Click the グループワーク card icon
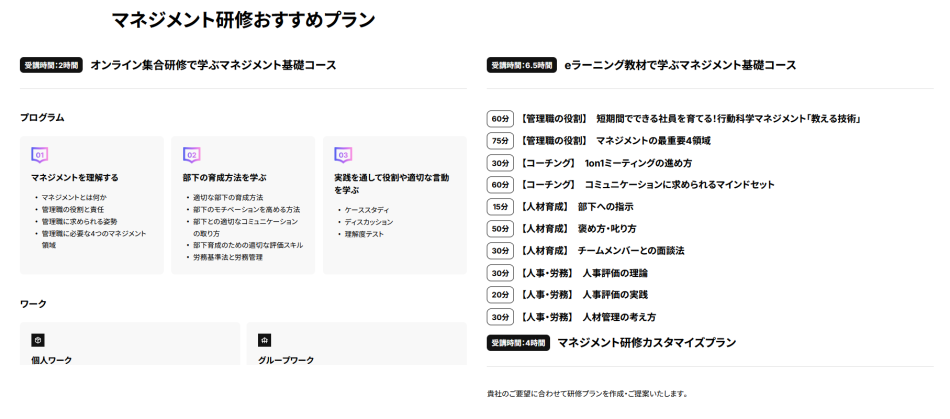This screenshot has height=419, width=950. [x=265, y=340]
